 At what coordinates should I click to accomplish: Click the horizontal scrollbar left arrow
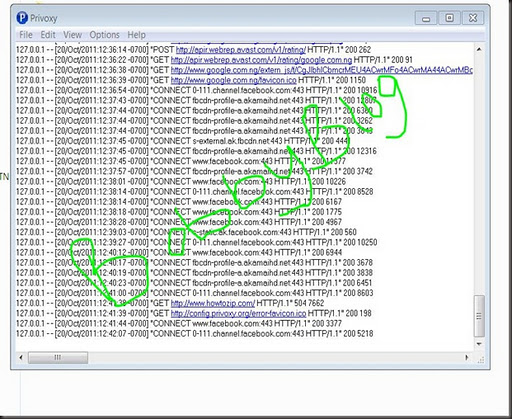point(21,358)
